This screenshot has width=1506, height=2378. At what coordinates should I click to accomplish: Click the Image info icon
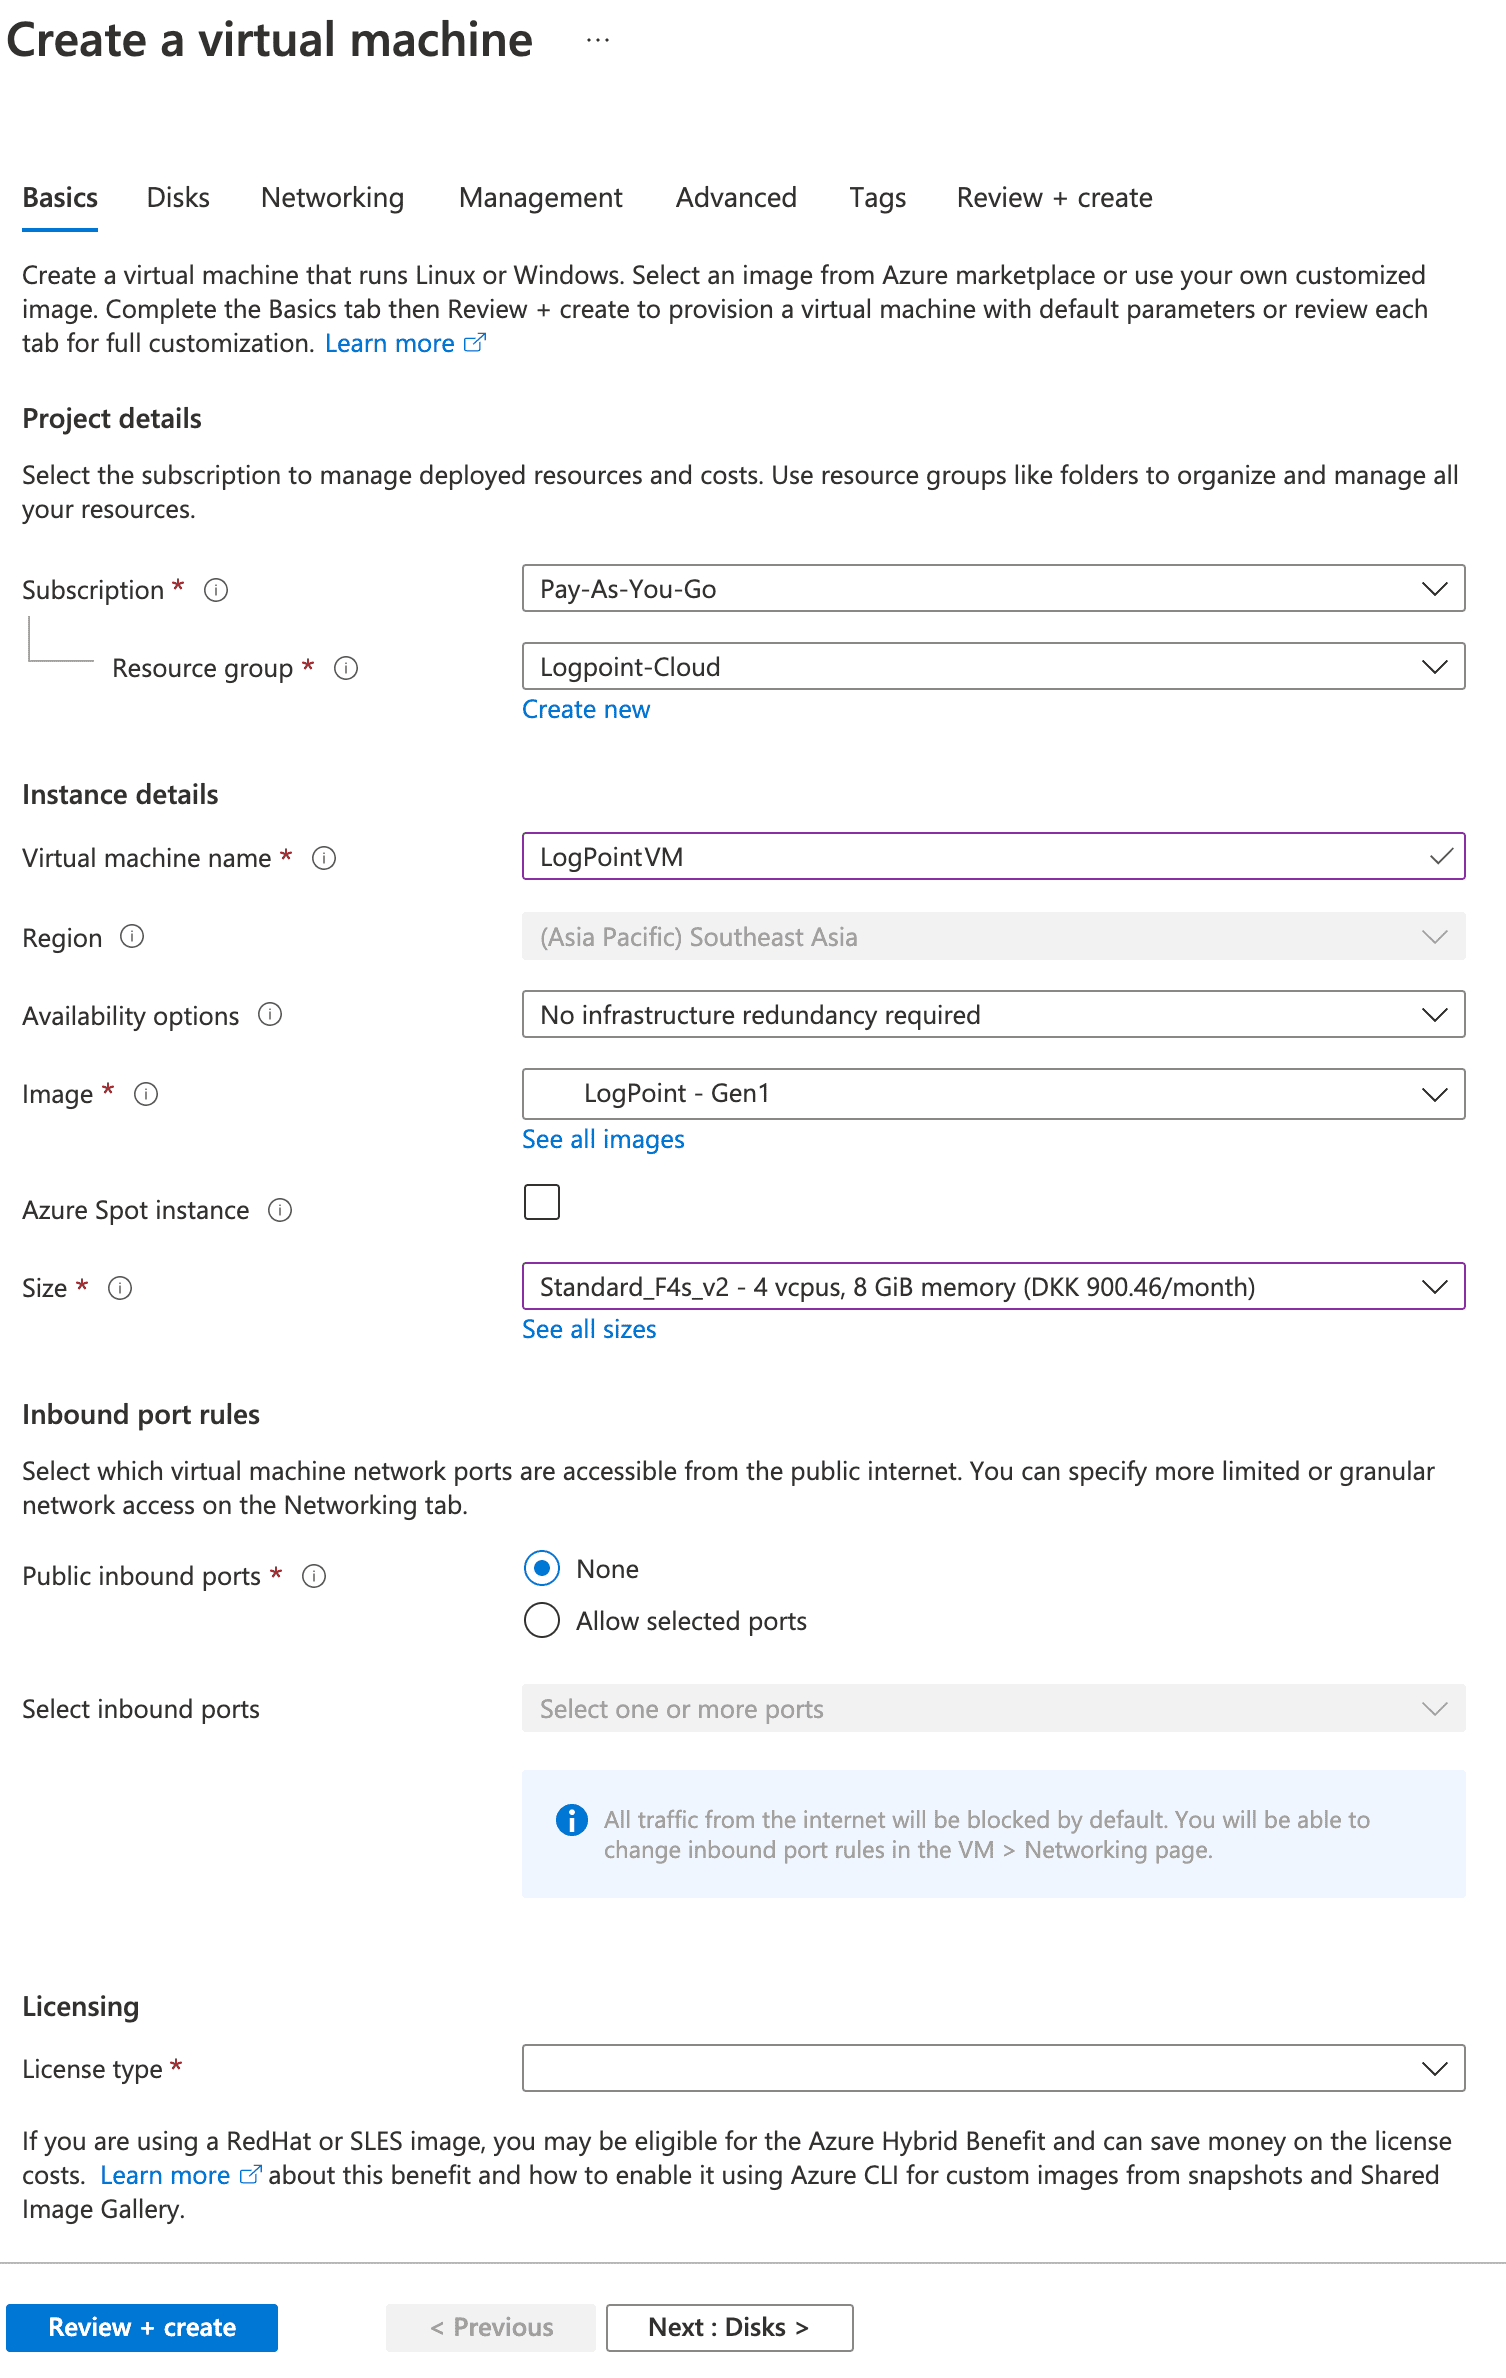tap(146, 1094)
